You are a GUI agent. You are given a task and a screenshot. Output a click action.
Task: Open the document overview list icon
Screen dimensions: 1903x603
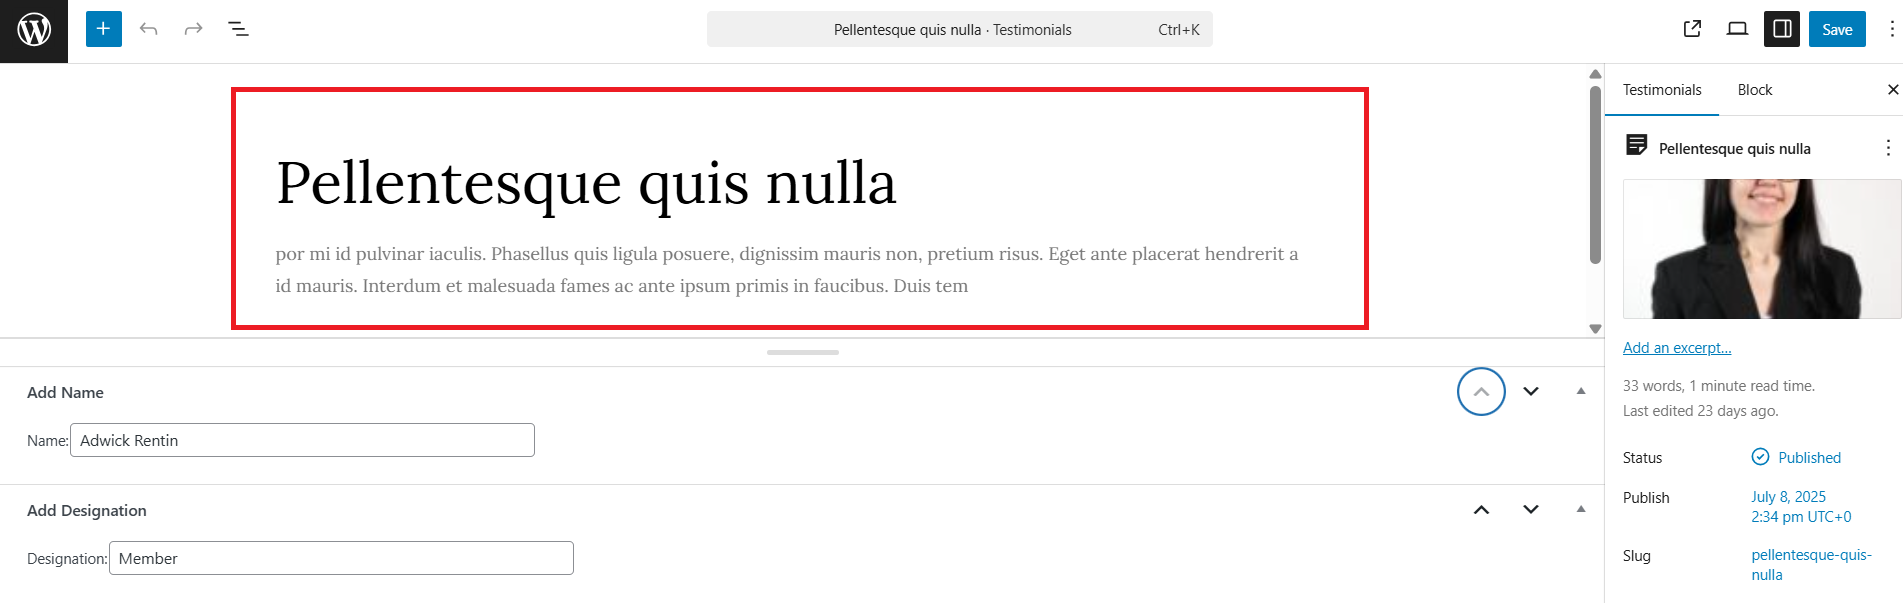(x=238, y=29)
